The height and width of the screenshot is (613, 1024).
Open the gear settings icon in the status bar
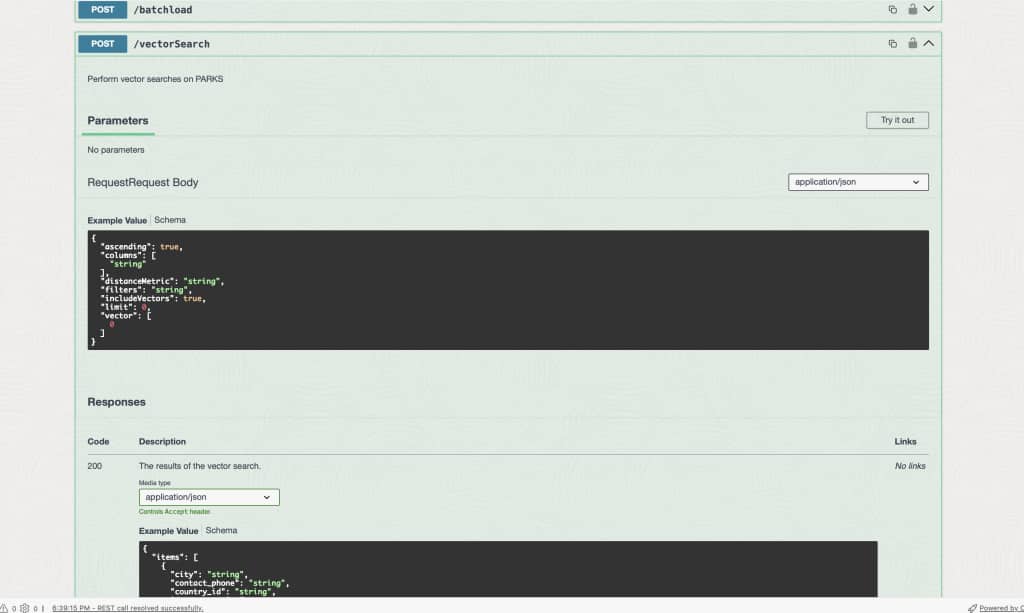tap(24, 607)
